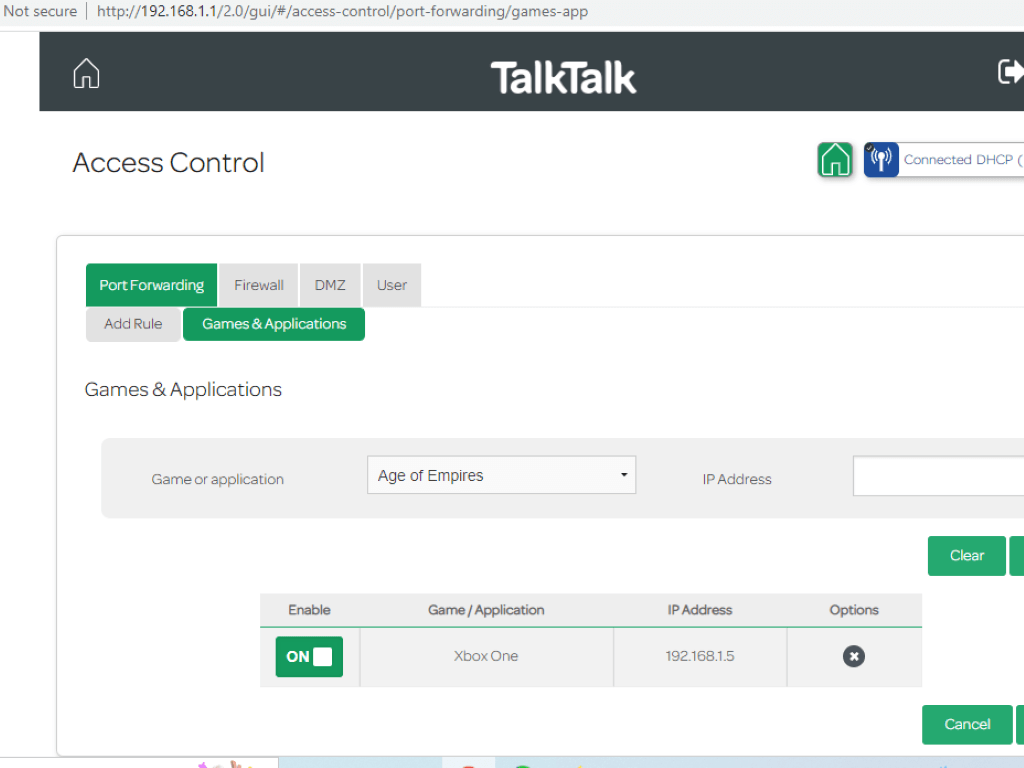Click the Clear button
Image resolution: width=1024 pixels, height=768 pixels.
(x=967, y=556)
